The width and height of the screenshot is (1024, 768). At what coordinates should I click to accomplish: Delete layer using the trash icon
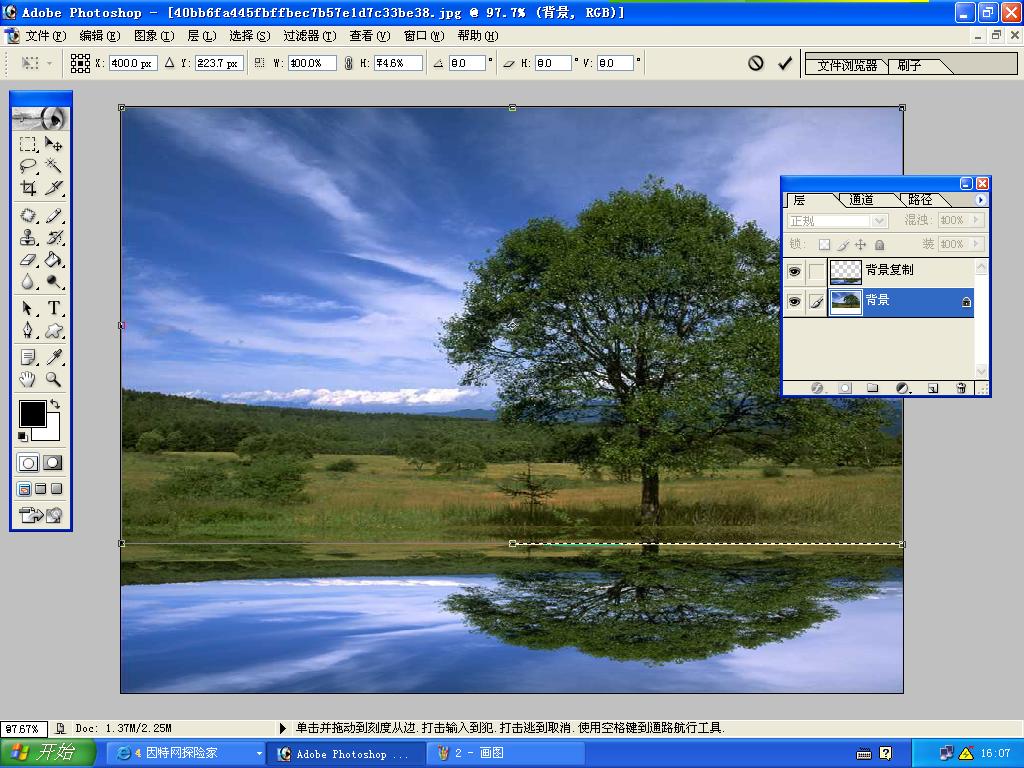pyautogui.click(x=961, y=388)
